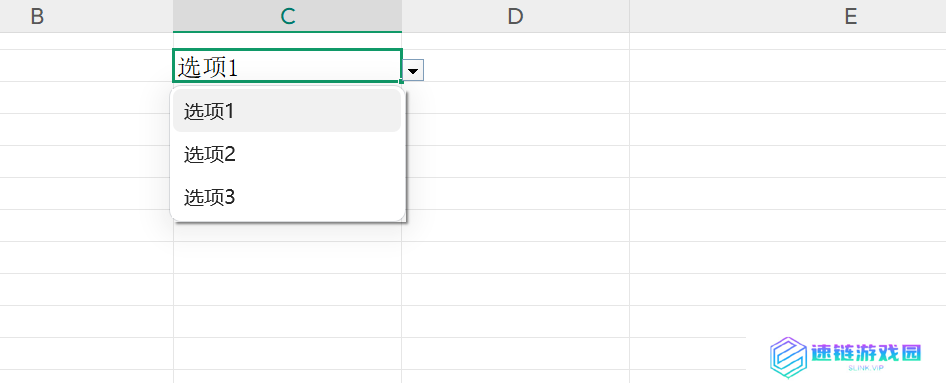Open the cell's dropdown arrow button
946x383 pixels.
[413, 70]
